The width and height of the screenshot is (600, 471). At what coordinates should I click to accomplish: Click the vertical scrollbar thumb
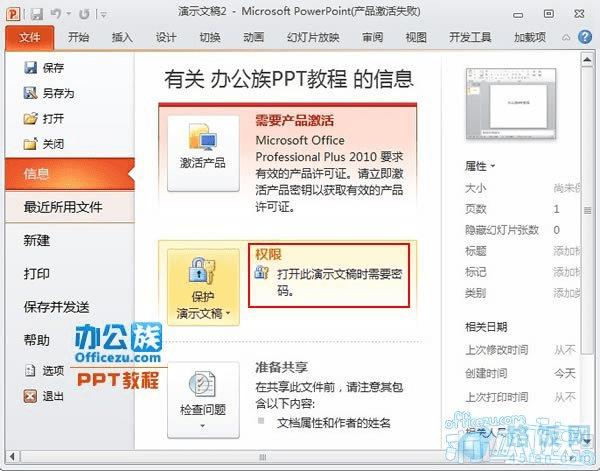tap(587, 210)
